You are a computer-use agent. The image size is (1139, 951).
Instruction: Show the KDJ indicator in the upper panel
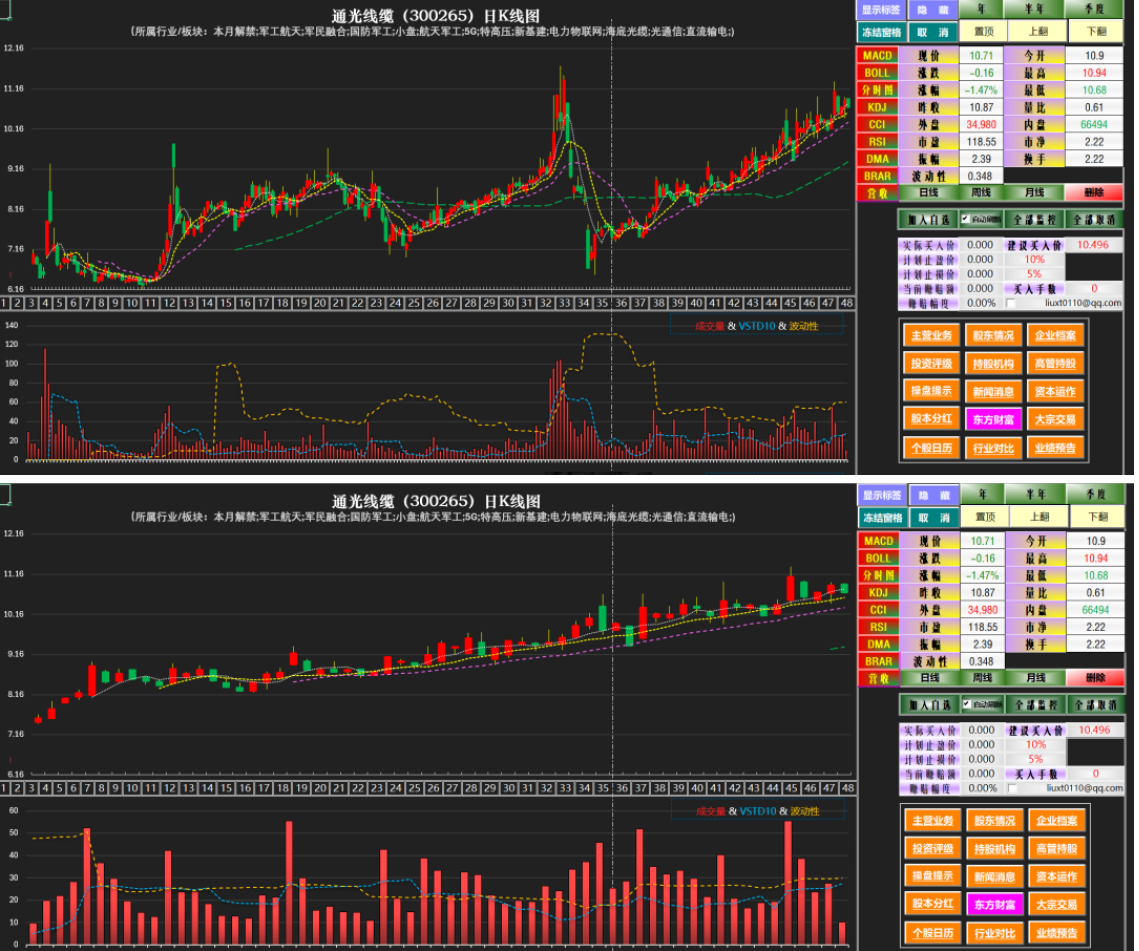pyautogui.click(x=877, y=107)
